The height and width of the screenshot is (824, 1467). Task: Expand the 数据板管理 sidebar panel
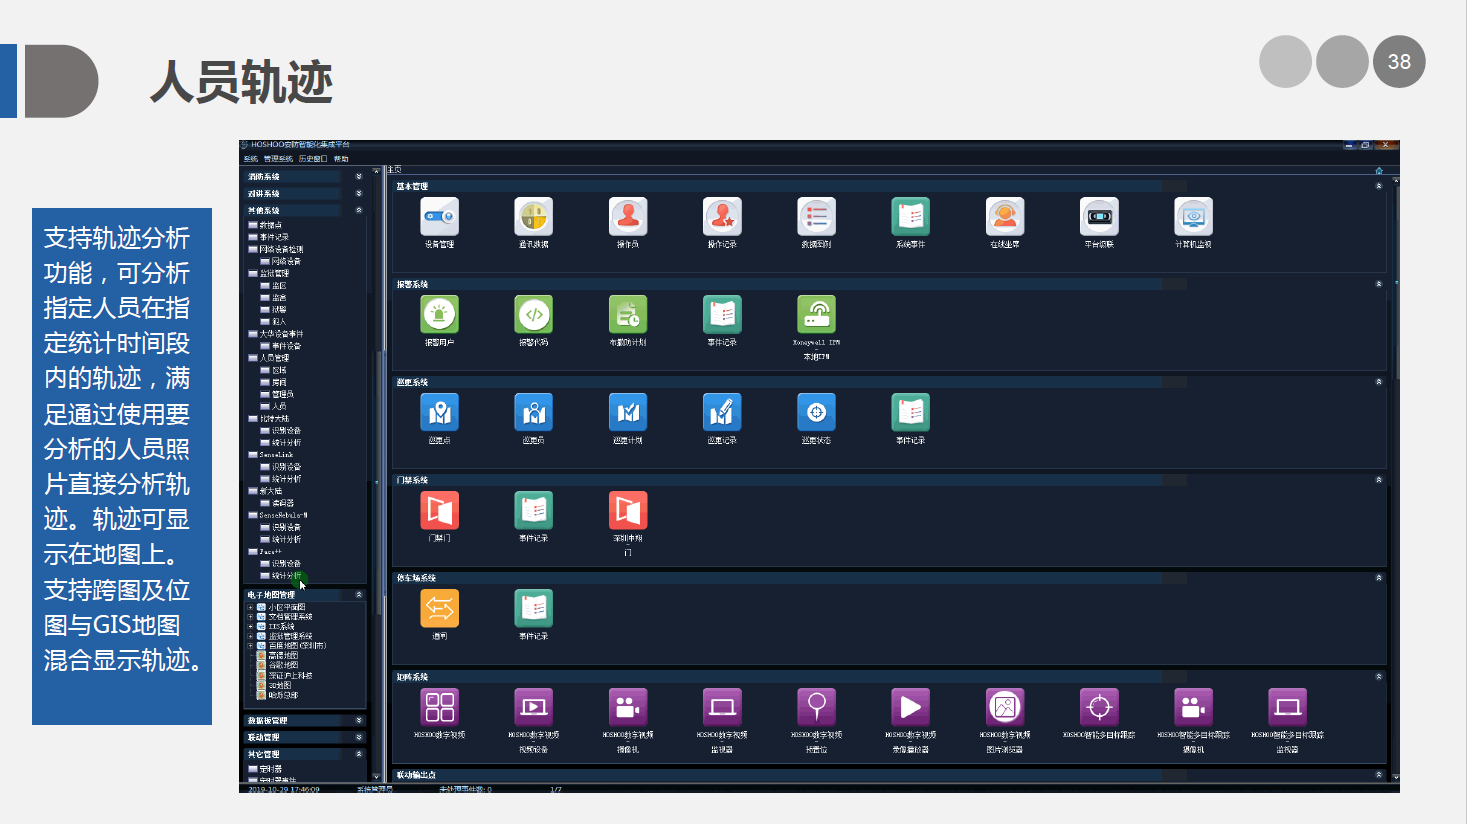tap(359, 720)
